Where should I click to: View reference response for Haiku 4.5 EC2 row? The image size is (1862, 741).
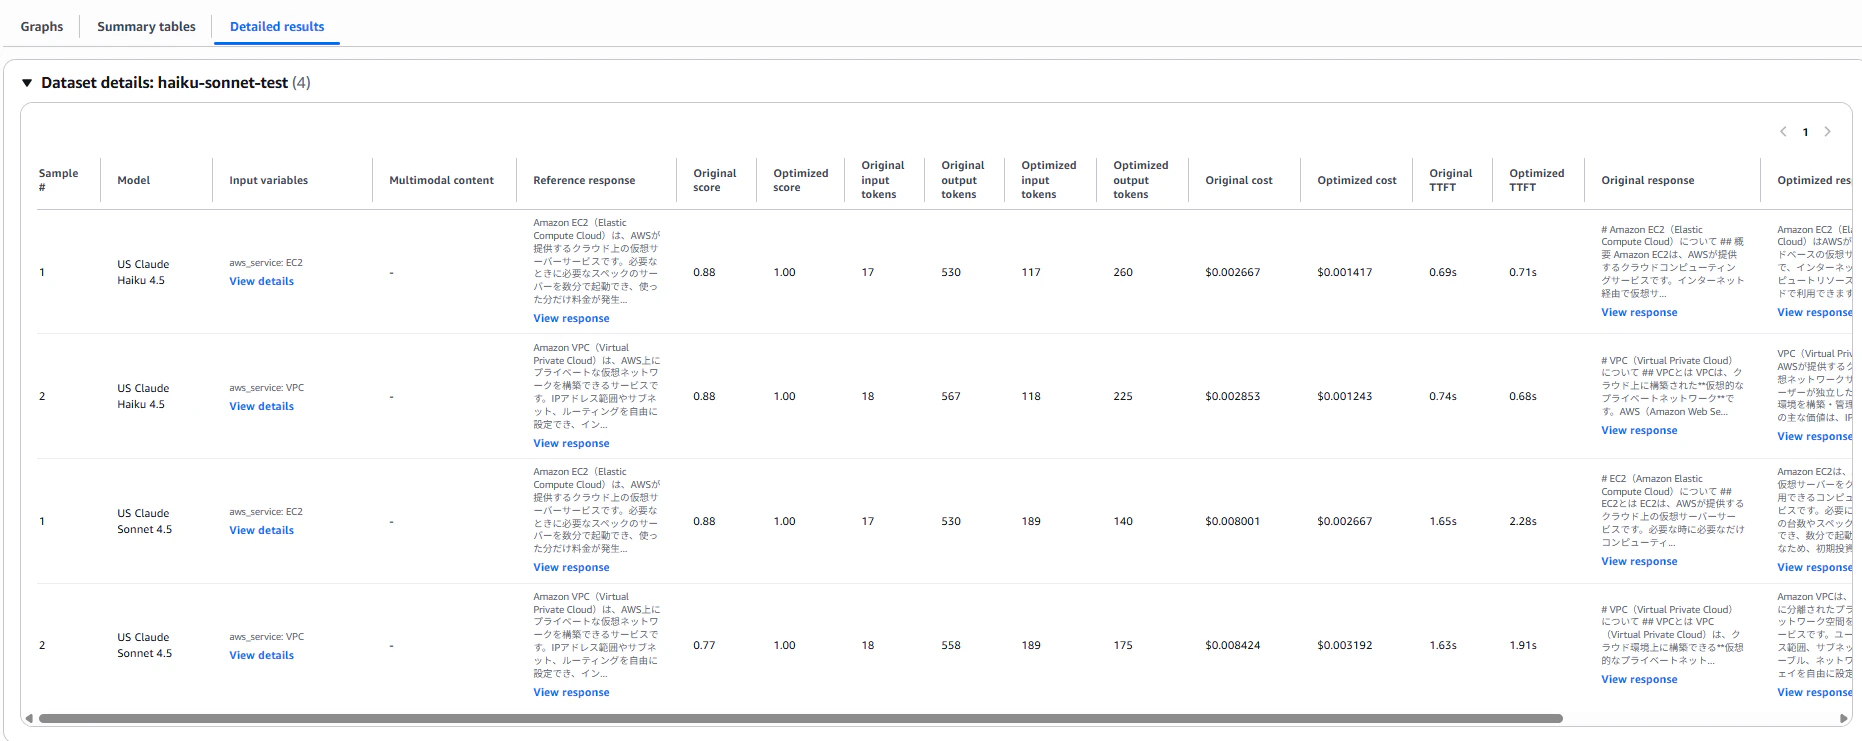click(571, 318)
